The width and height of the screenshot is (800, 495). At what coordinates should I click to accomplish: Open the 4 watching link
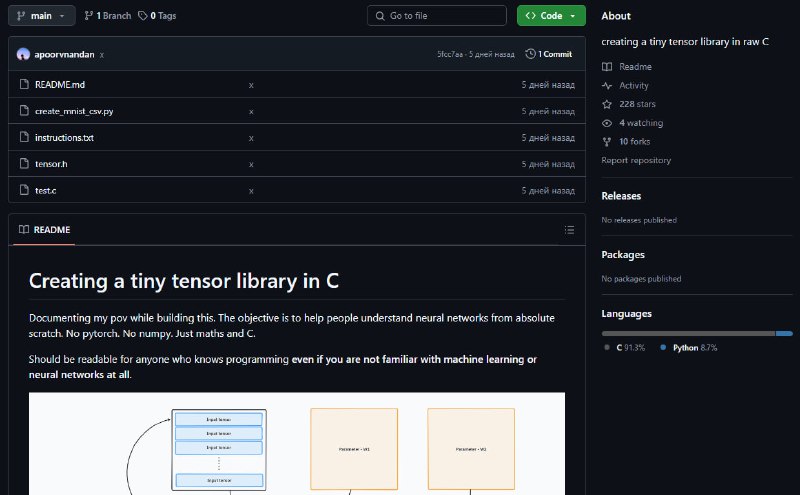point(641,123)
